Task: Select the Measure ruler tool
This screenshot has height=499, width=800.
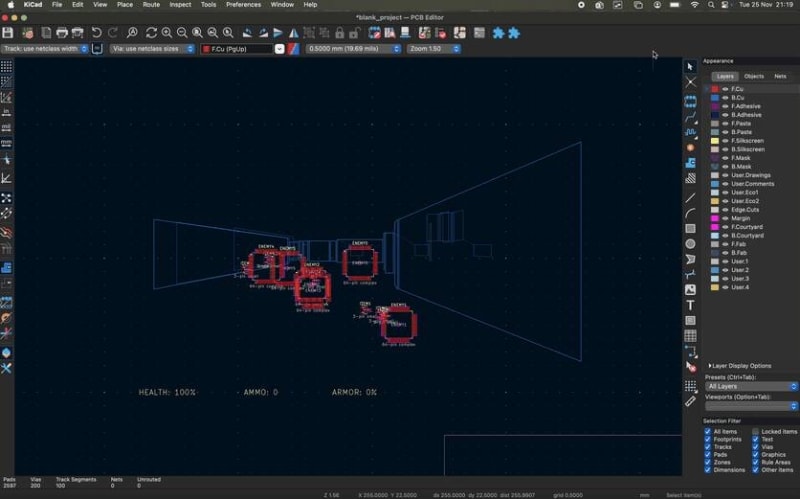Action: [690, 401]
